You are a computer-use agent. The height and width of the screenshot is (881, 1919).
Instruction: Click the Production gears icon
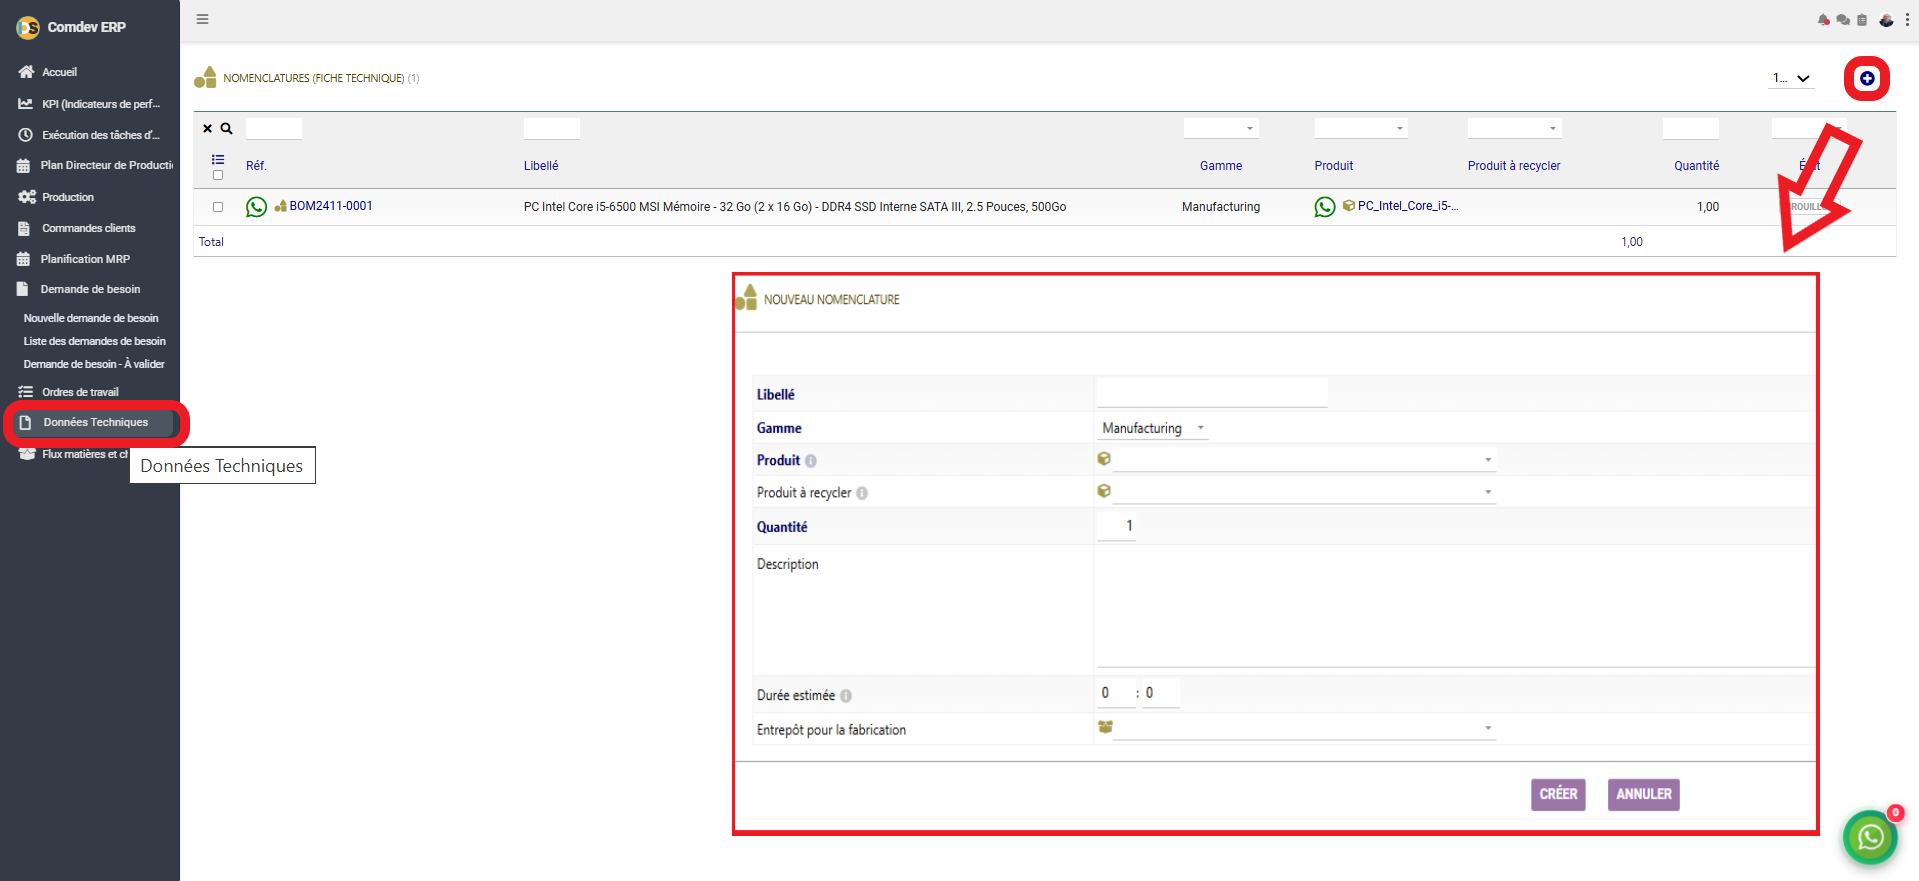27,197
